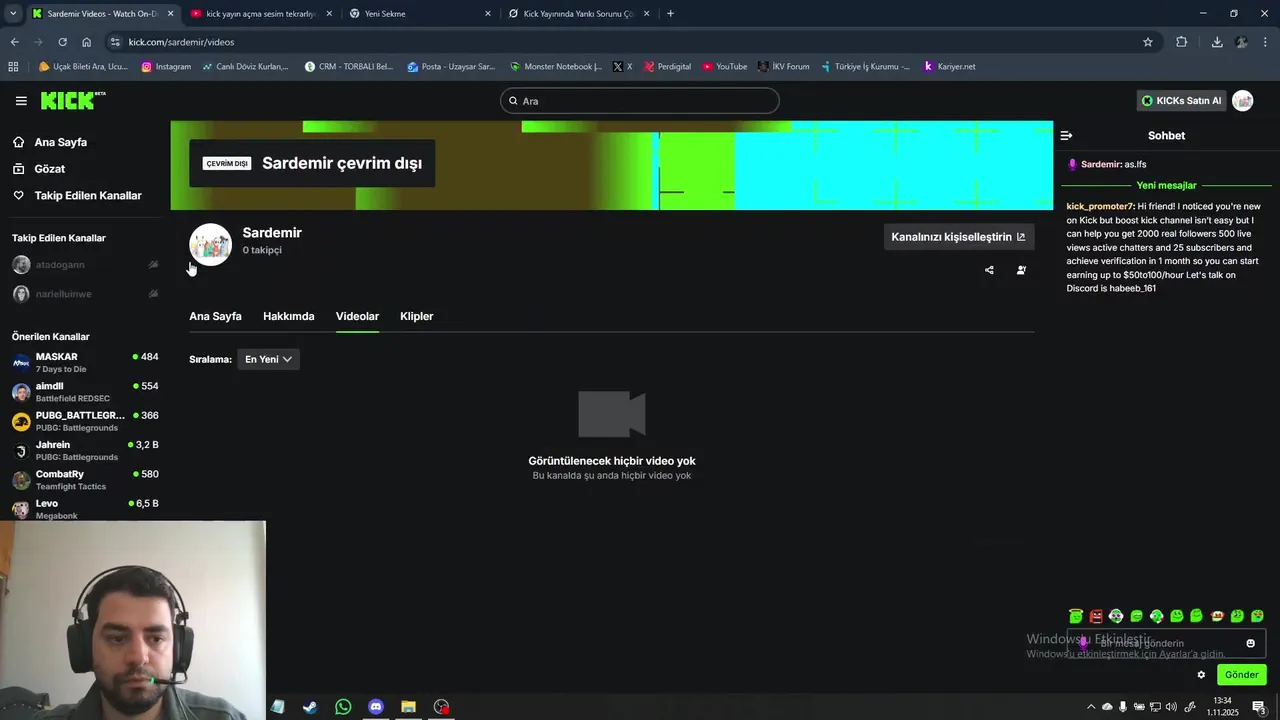1280x720 pixels.
Task: Open the profile avatar menu at top right
Action: [1243, 101]
